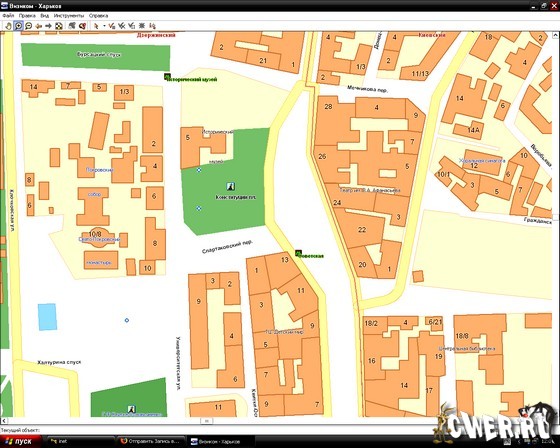Click the Хоральная синагога label
The image size is (560, 448).
click(482, 161)
